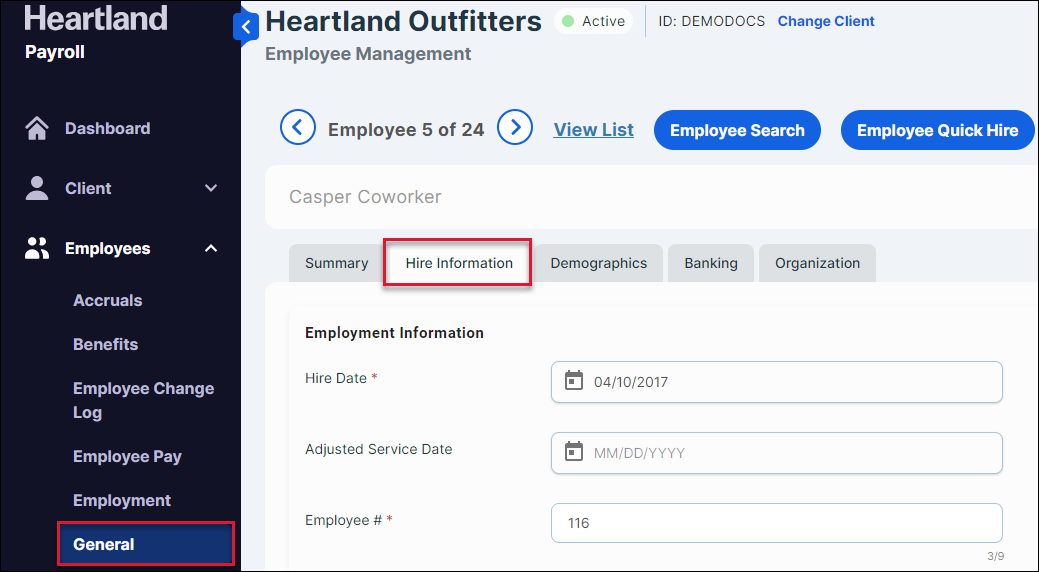The height and width of the screenshot is (572, 1039).
Task: Switch to the Demographics tab
Action: coord(598,263)
